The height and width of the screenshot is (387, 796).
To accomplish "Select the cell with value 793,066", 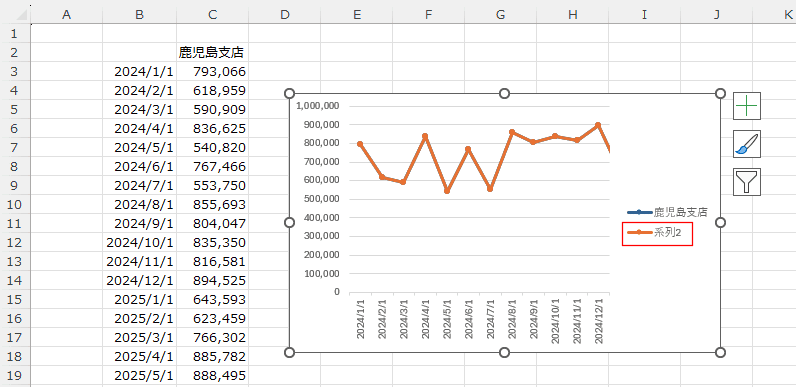I will pos(212,72).
